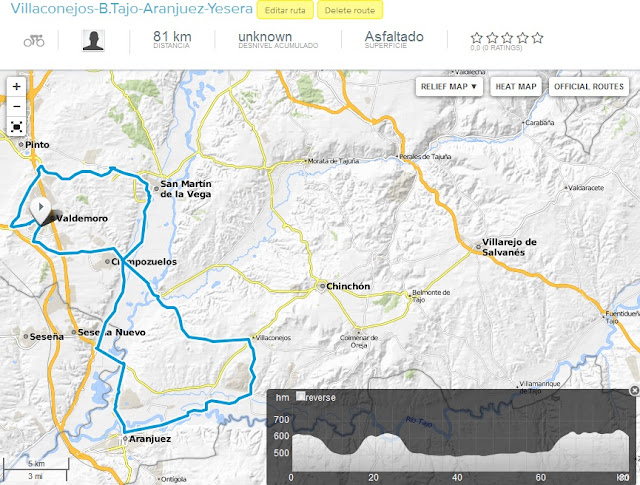Open the route title Villaconejos-B.Tajo-Aranjuez-Yesera
640x485 pixels.
(131, 8)
